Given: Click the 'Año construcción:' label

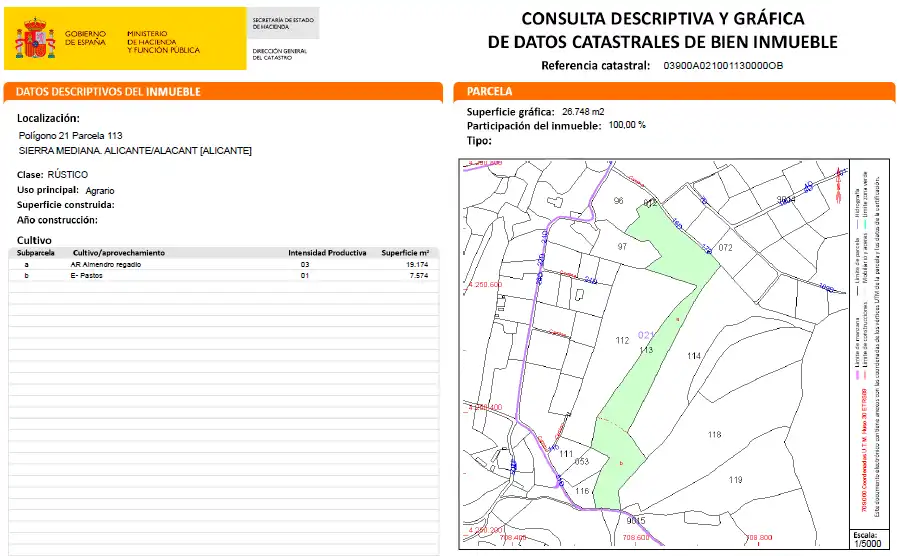Looking at the screenshot, I should pos(57,220).
